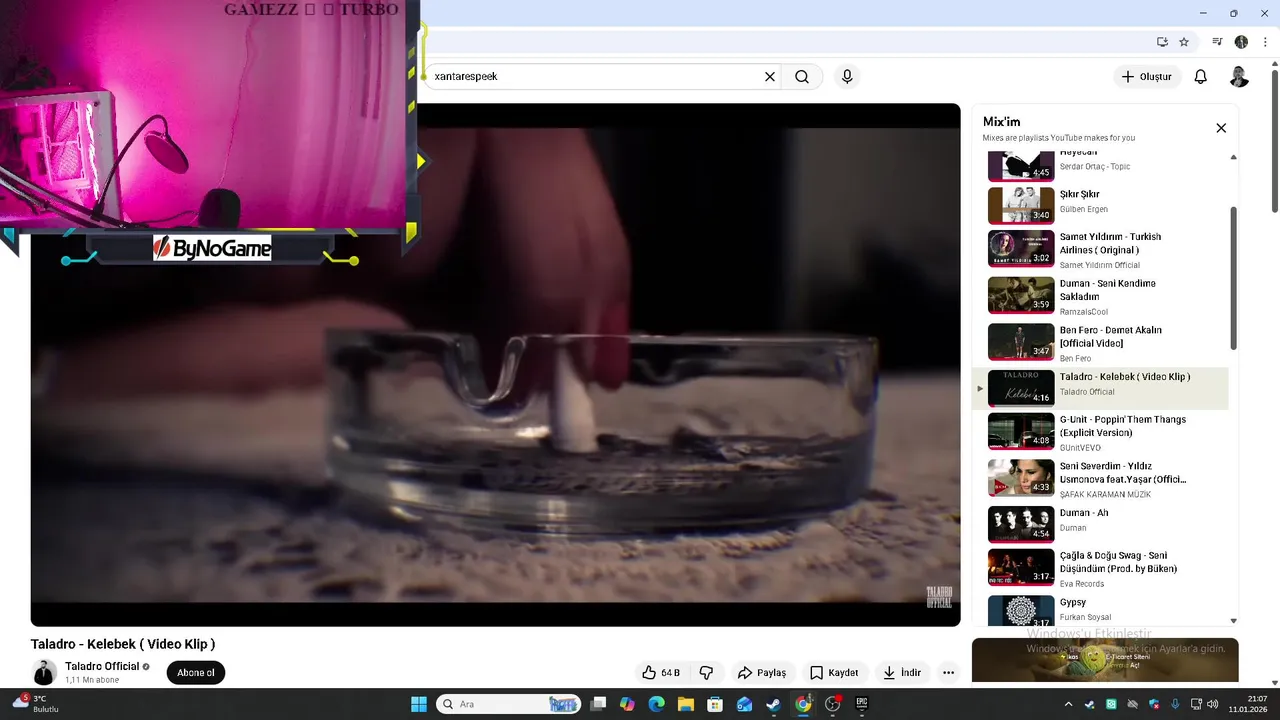
Task: Clear the YouTube search box with the X
Action: [770, 77]
